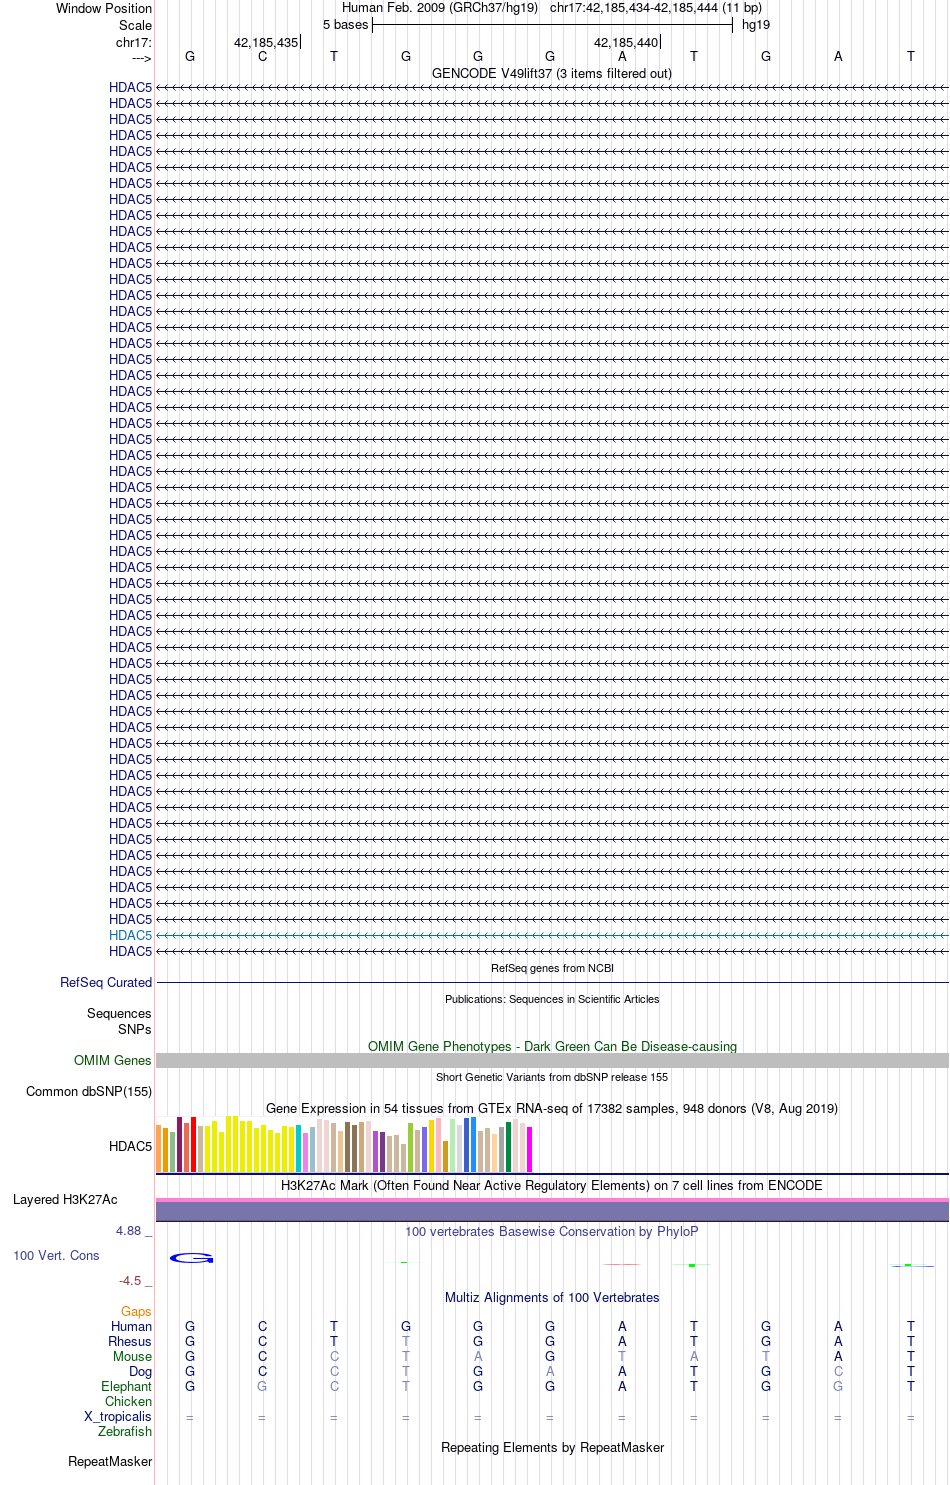Viewport: 950px width, 1485px height.
Task: Select the HDAC5 label beside GTEx bar chart
Action: [x=130, y=1146]
